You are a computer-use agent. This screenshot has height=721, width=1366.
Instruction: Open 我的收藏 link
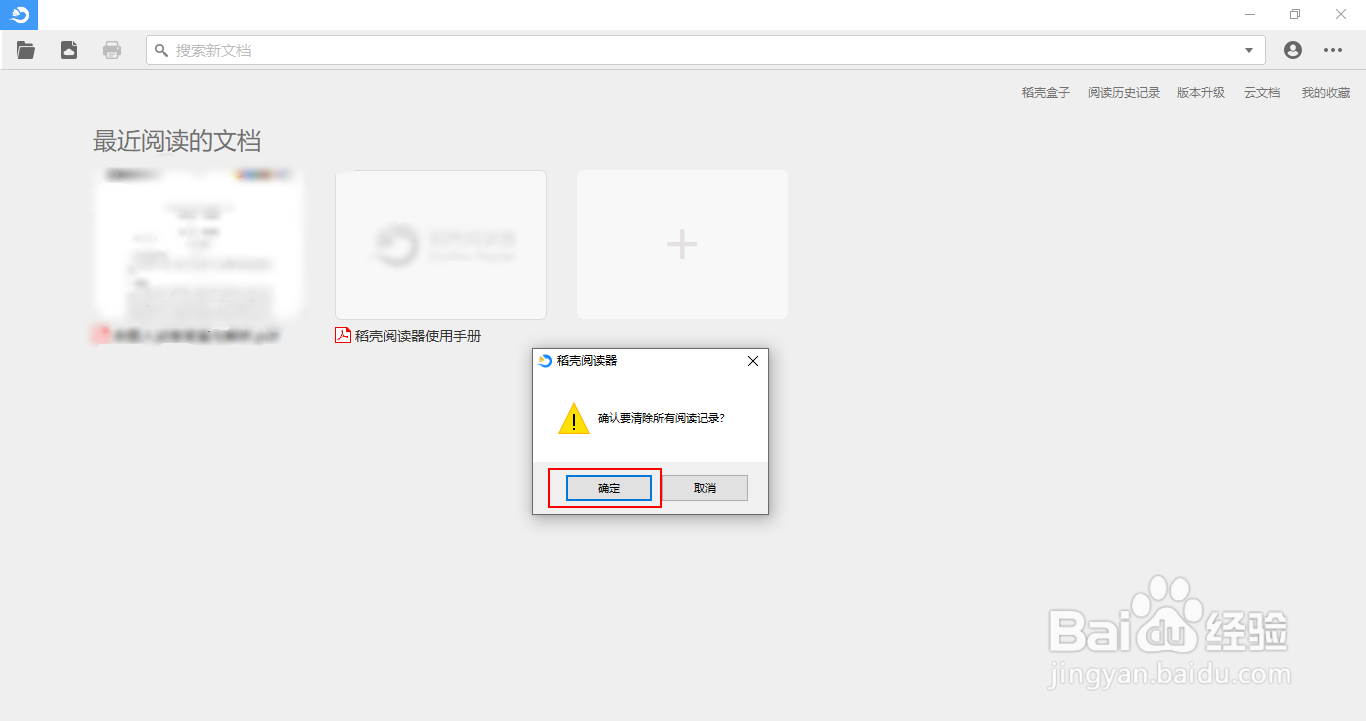click(x=1326, y=92)
